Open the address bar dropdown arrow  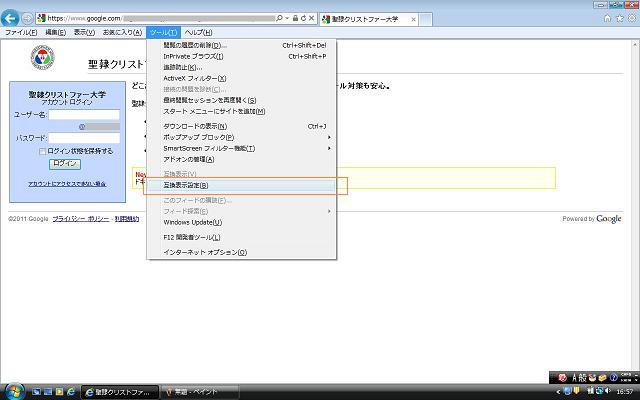(287, 18)
